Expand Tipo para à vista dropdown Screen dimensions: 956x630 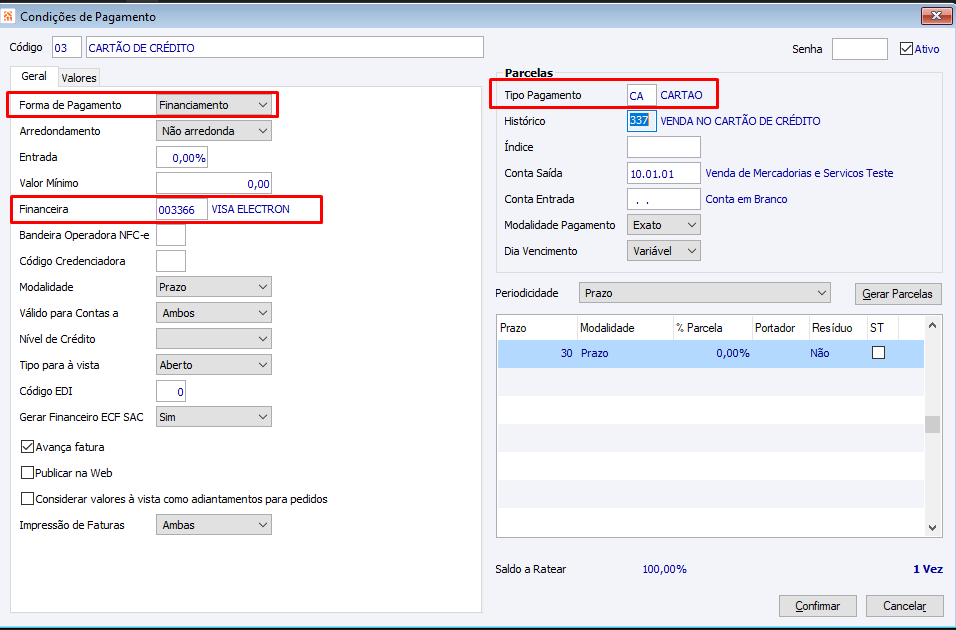213,365
